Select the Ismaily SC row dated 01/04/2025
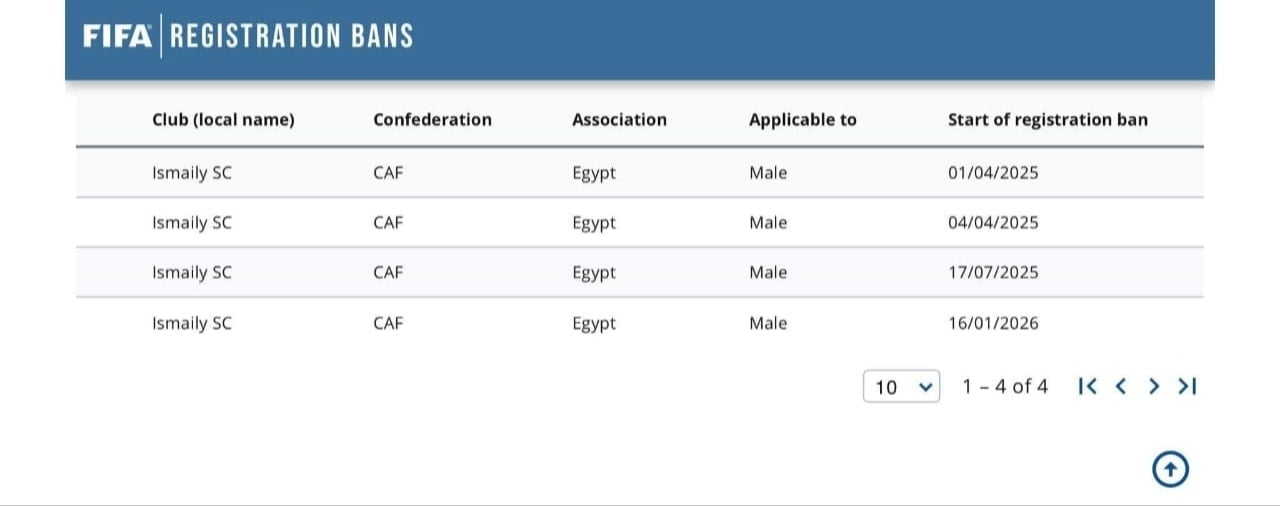The image size is (1280, 506). tap(640, 173)
